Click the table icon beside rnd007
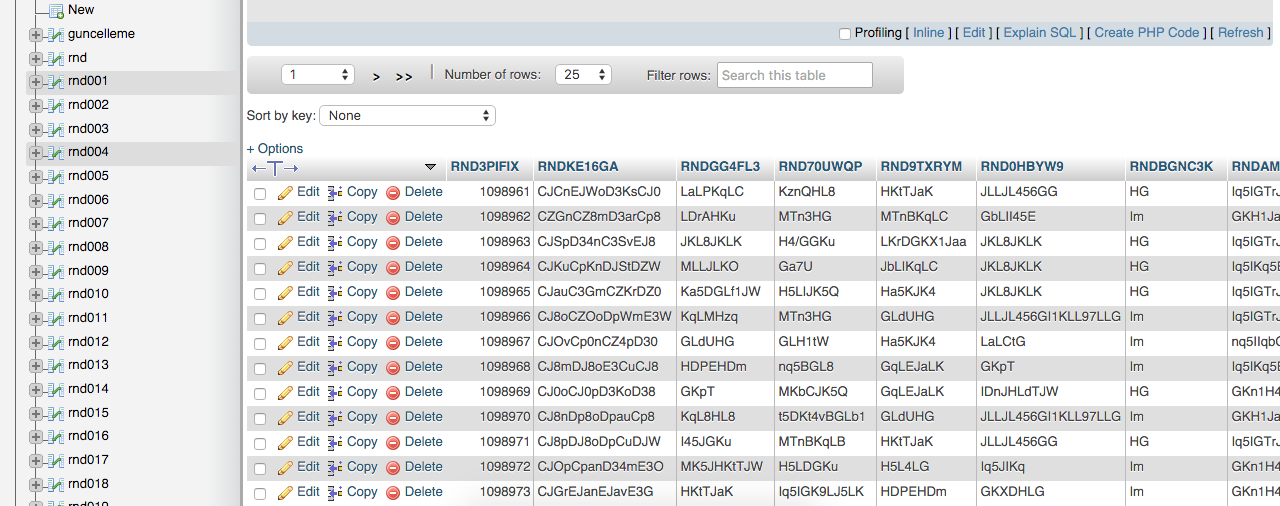 [x=56, y=223]
